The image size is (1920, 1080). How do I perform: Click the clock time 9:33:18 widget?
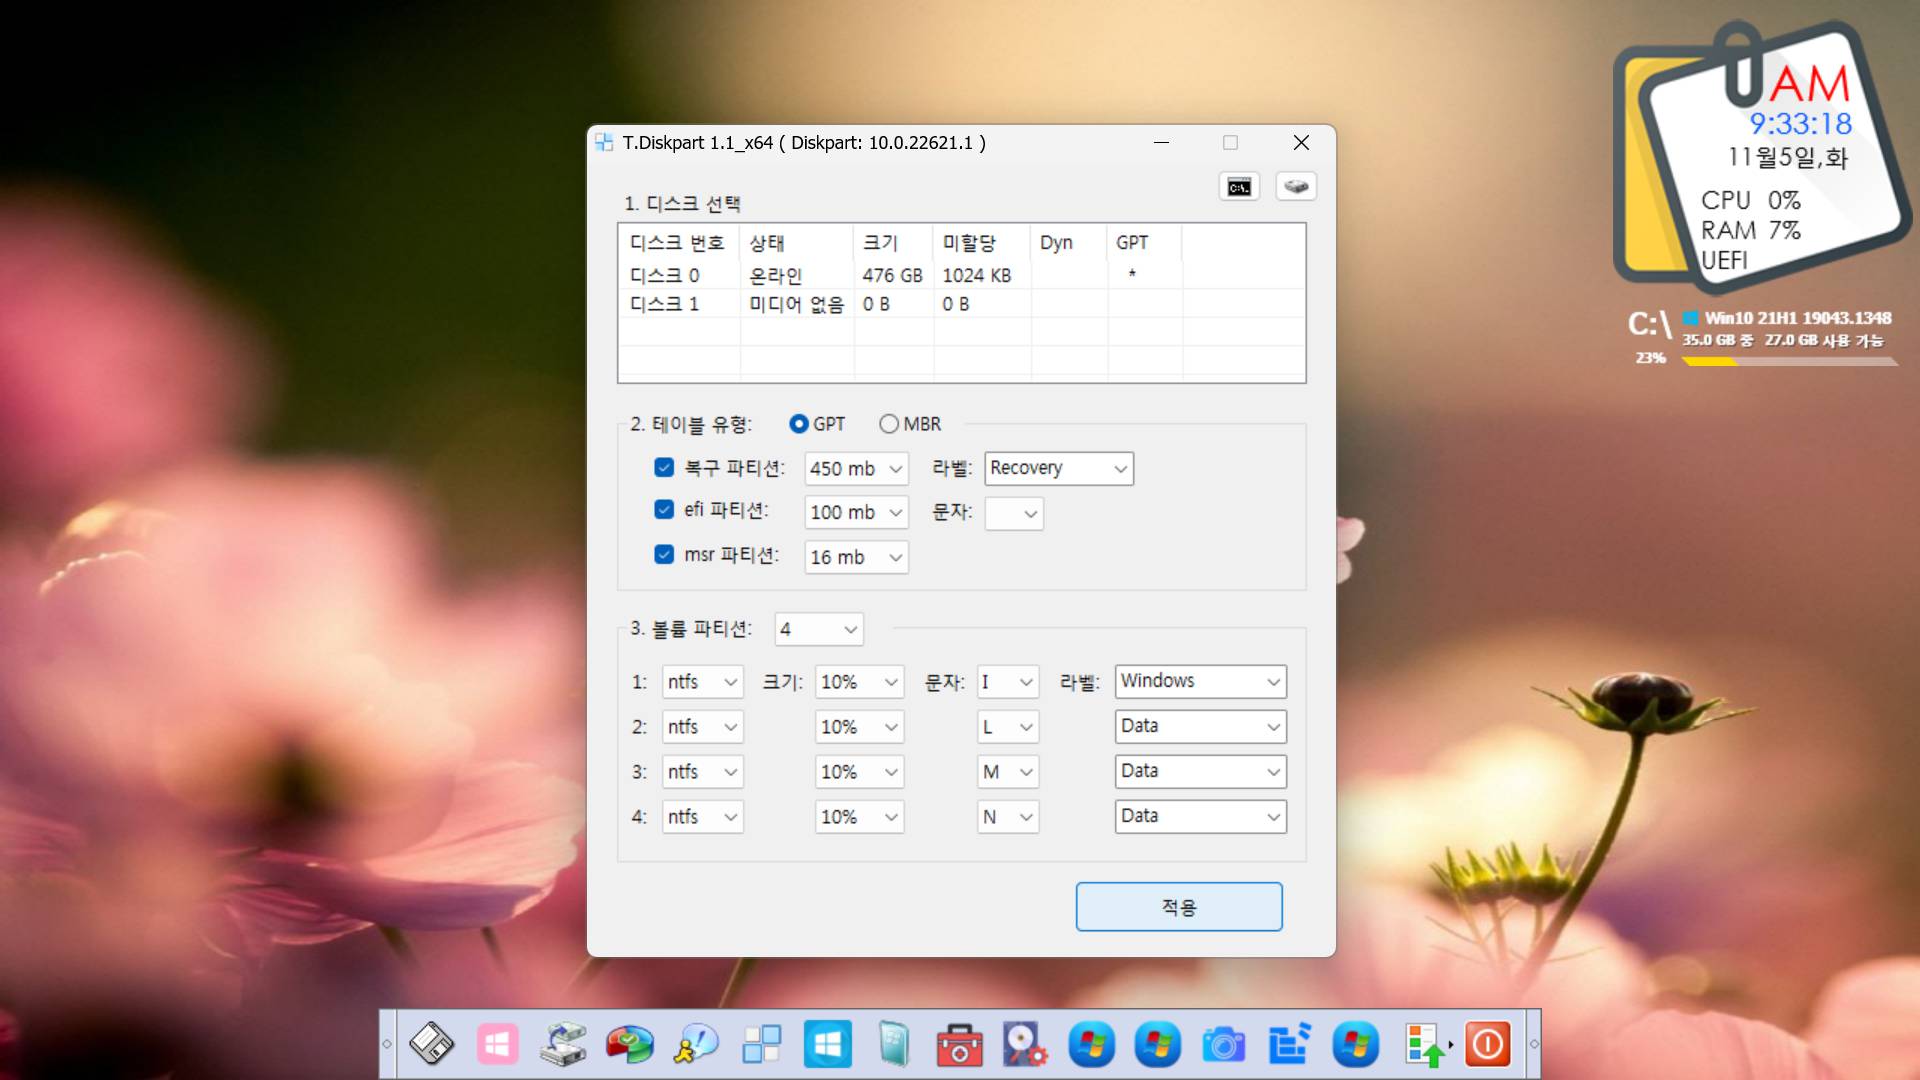[x=1800, y=124]
